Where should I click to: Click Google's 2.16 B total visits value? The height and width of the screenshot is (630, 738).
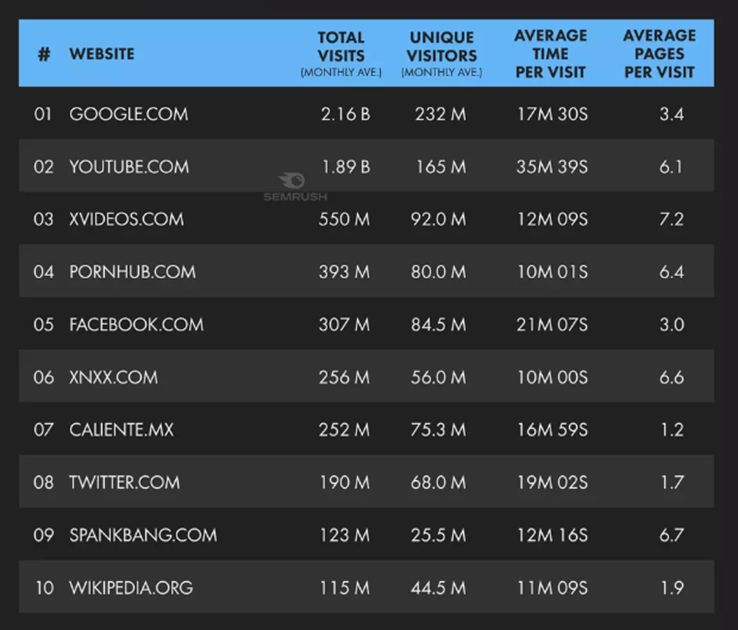345,114
